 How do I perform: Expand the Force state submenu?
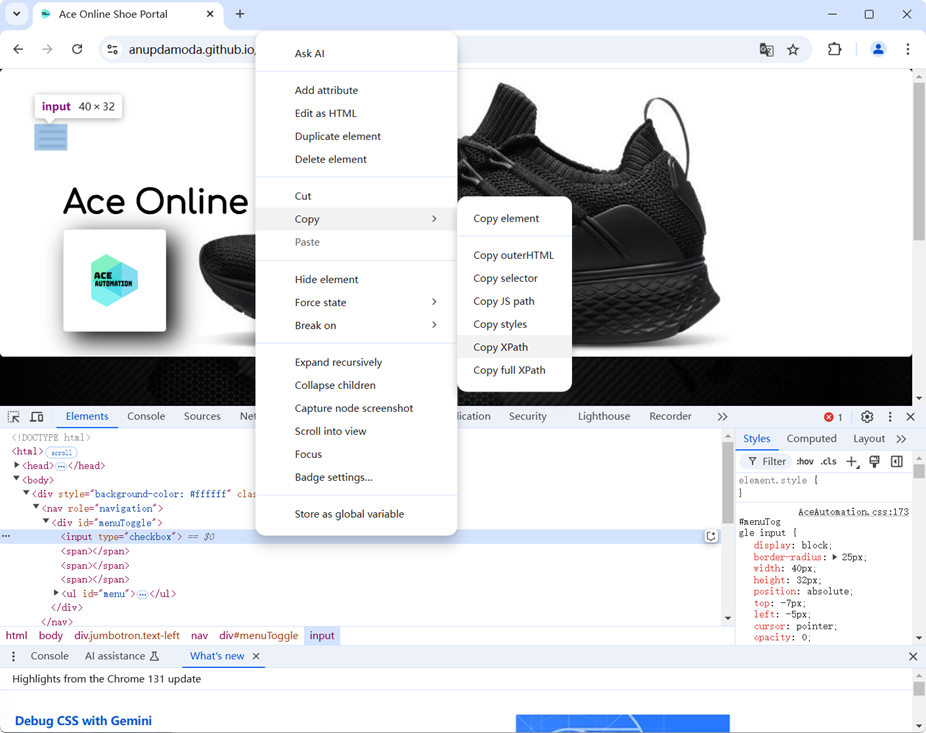point(356,302)
